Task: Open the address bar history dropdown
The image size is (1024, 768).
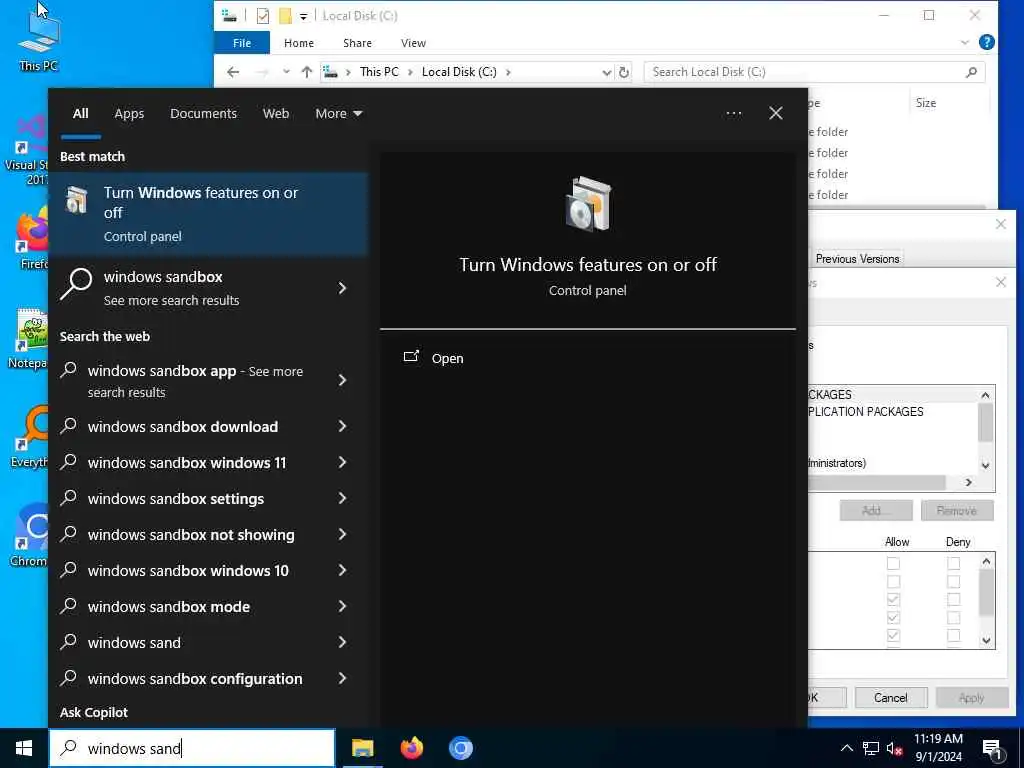Action: pos(606,72)
